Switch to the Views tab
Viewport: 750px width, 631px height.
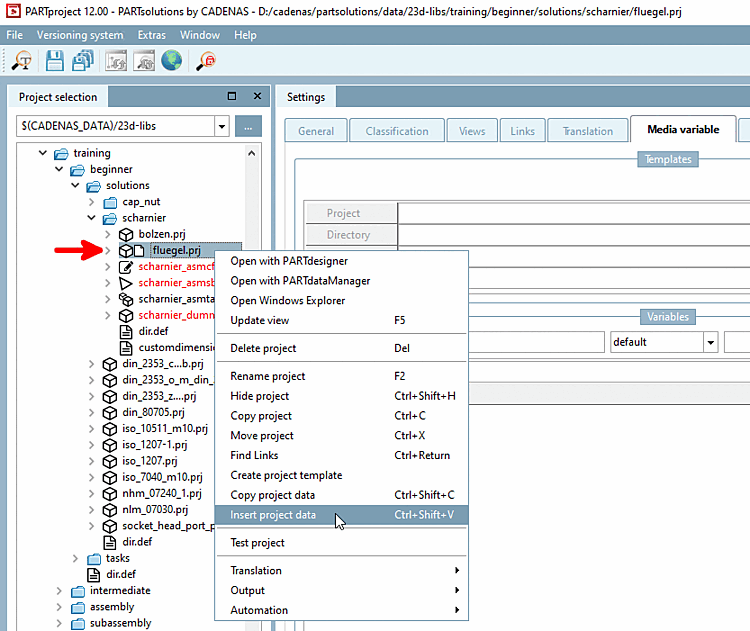(472, 131)
